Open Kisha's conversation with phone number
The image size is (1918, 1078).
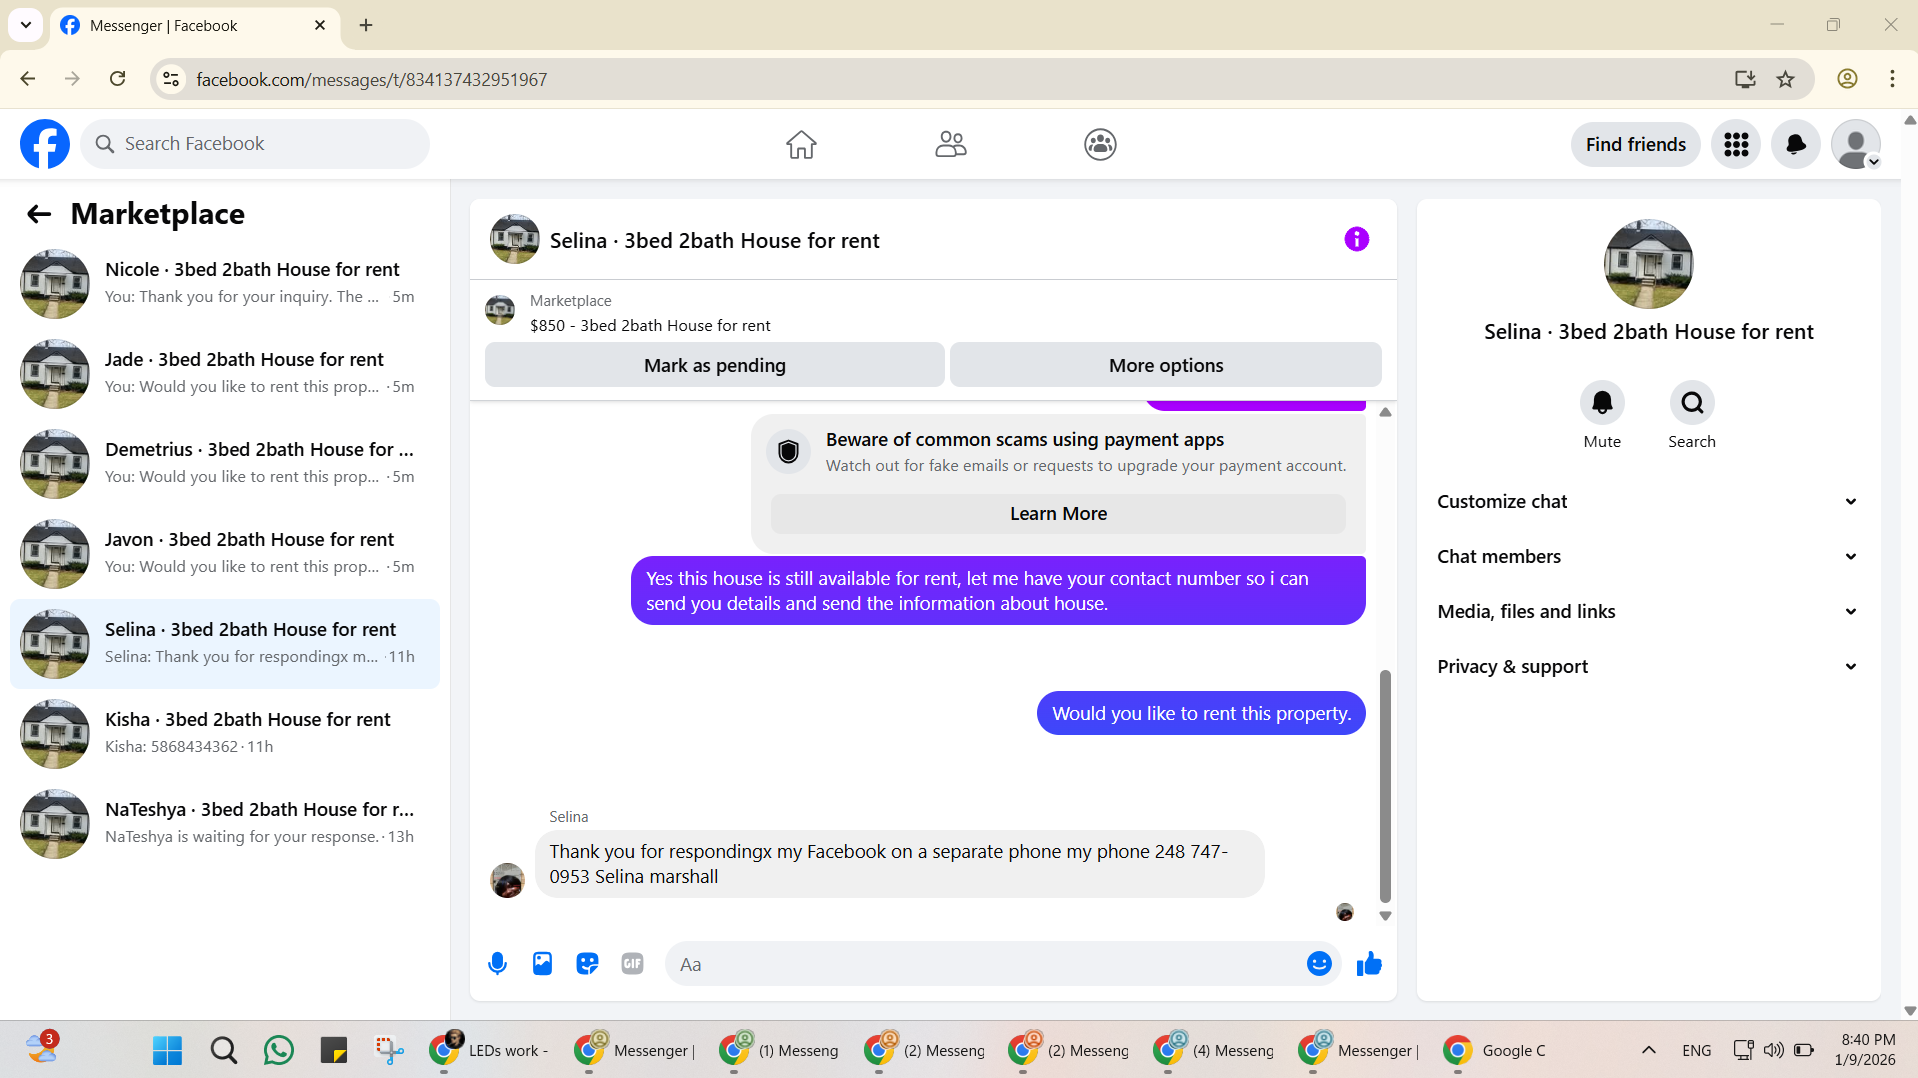click(x=225, y=734)
